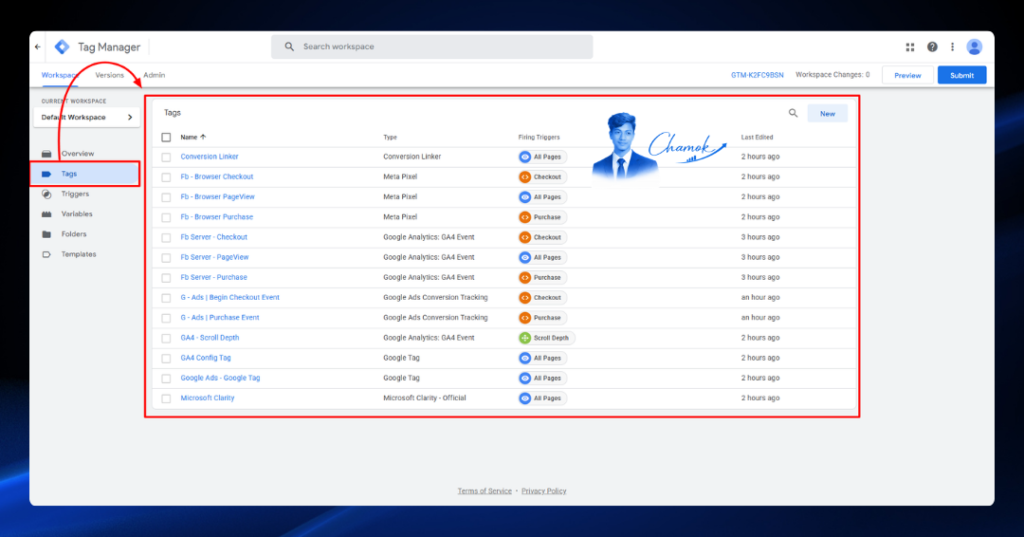Click the search magnifier in Tags panel
Viewport: 1024px width, 537px height.
pos(793,113)
